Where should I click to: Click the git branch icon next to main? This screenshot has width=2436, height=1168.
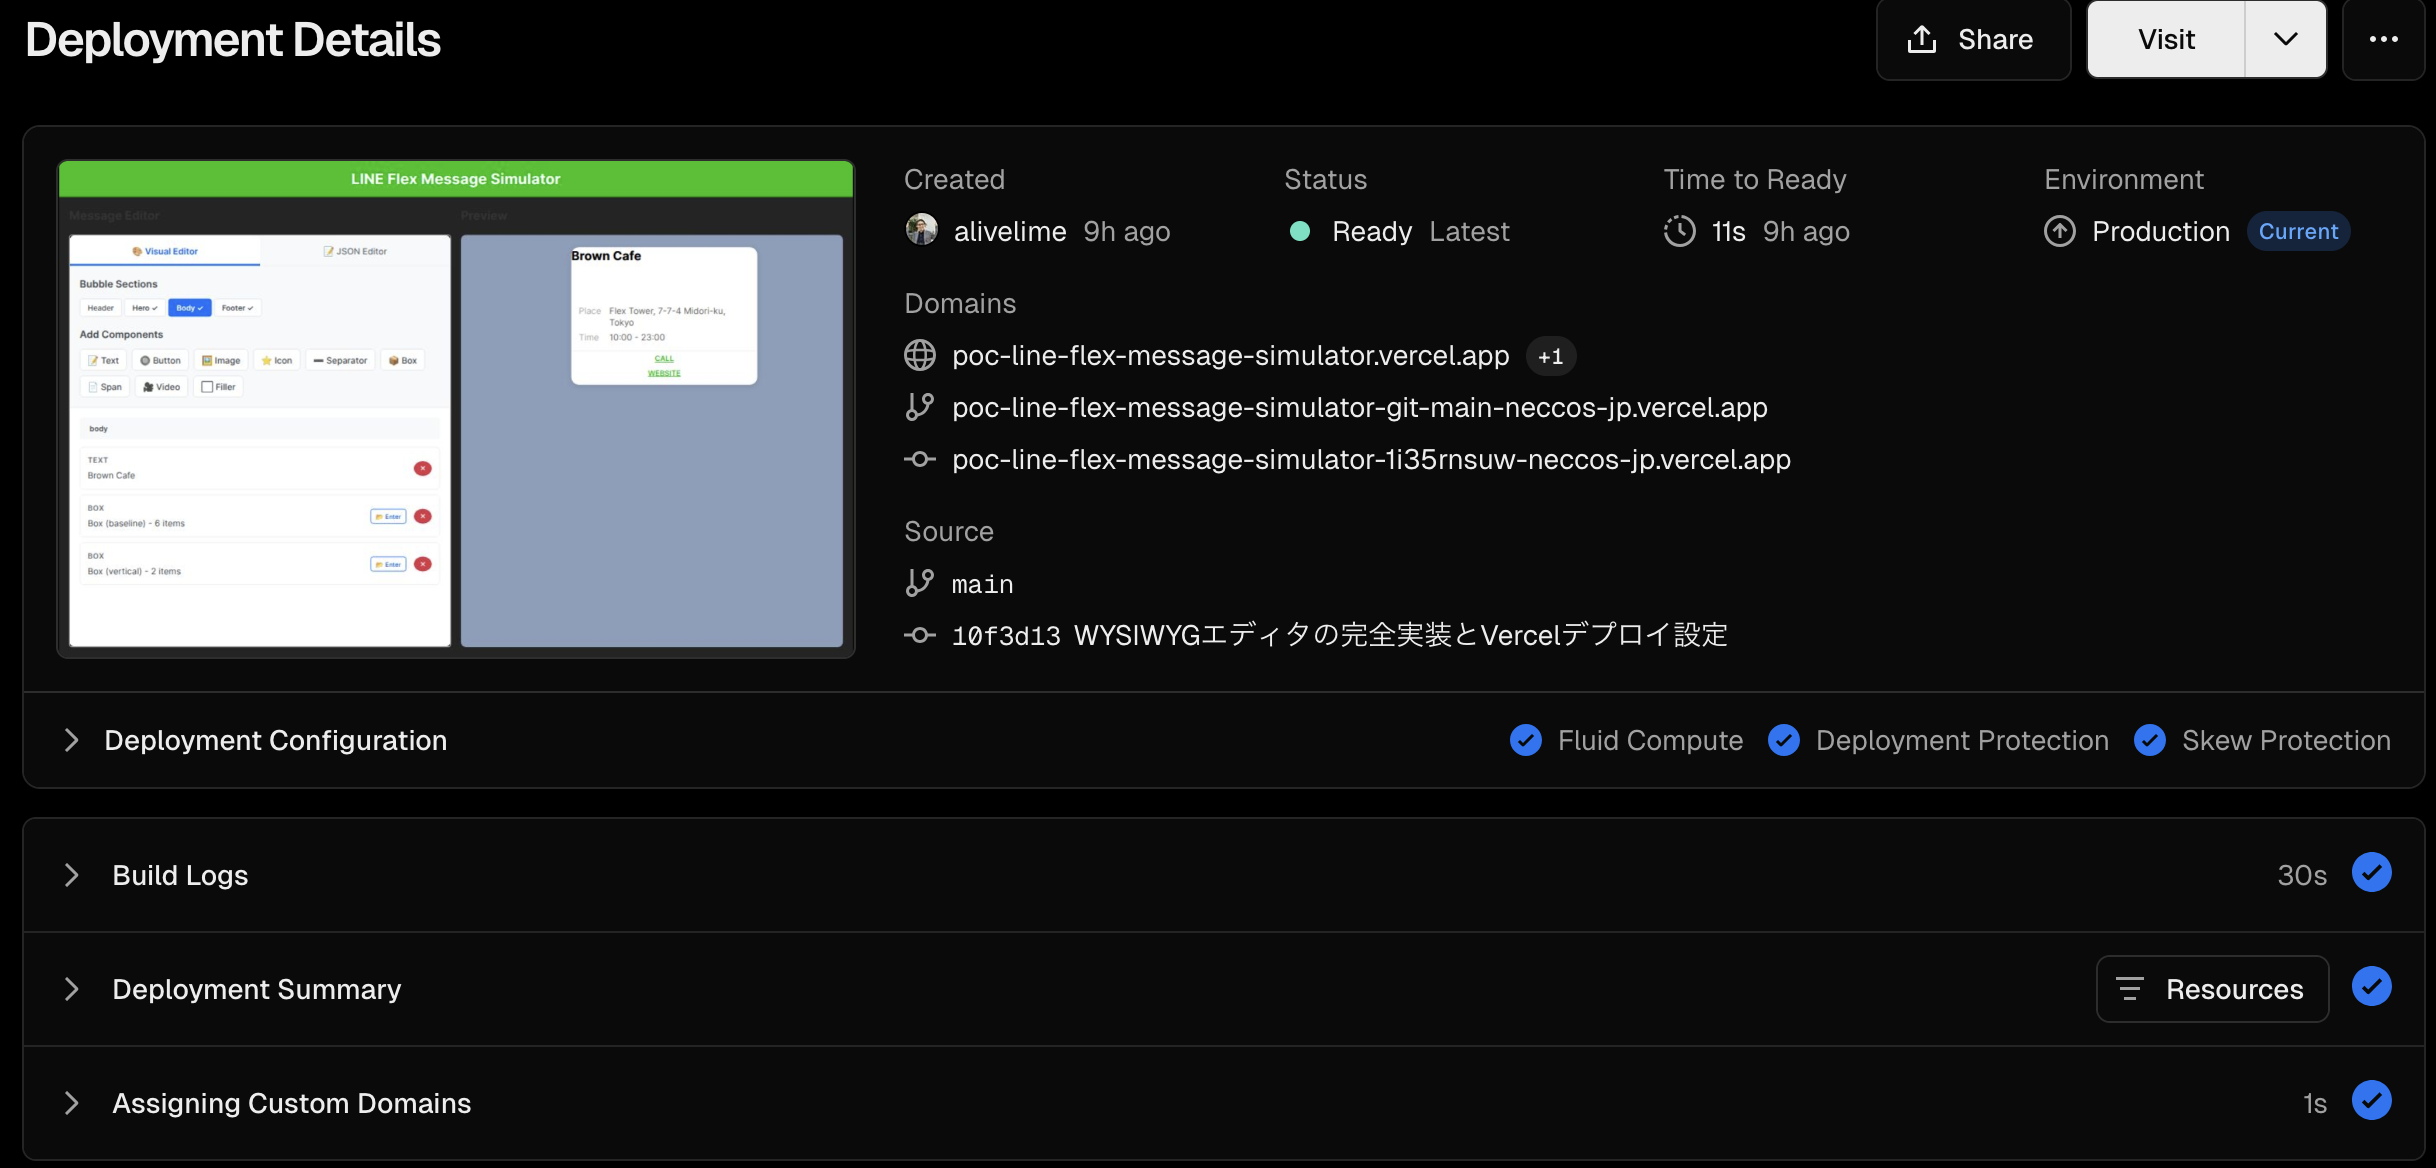coord(919,583)
